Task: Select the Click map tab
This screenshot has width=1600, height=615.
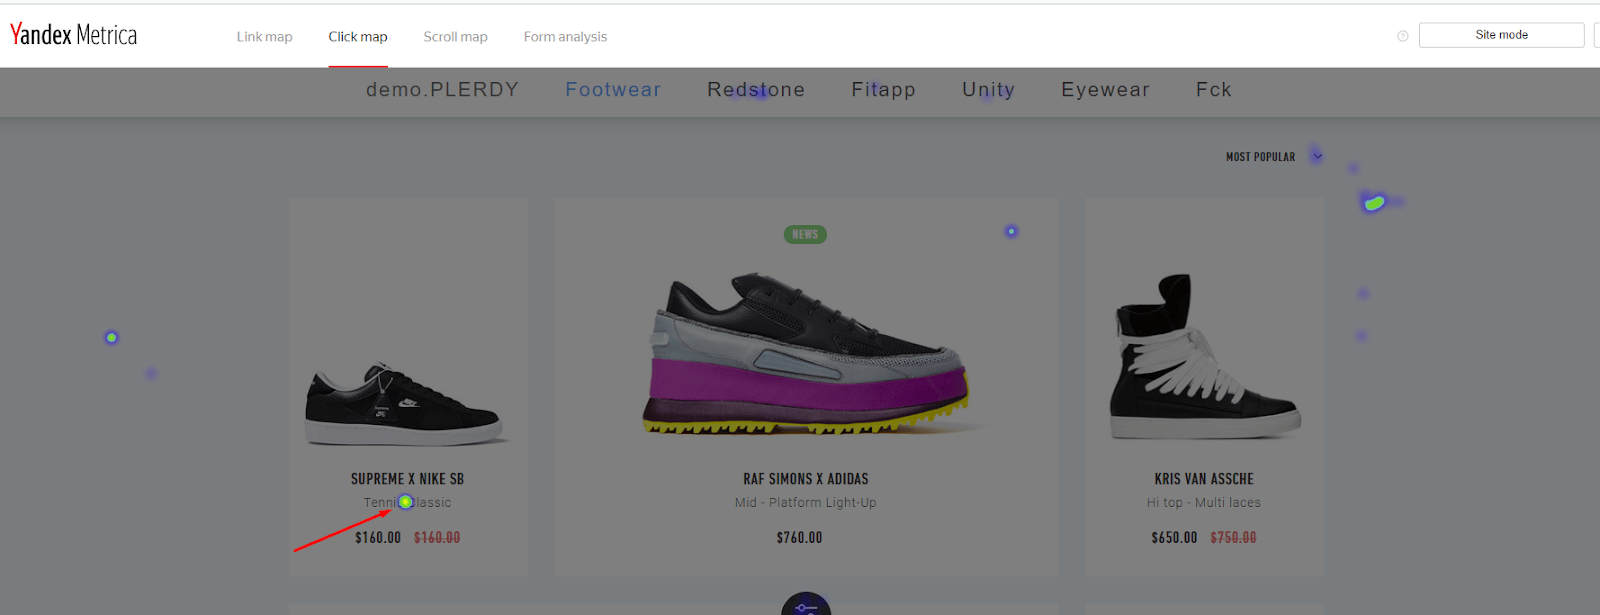Action: (358, 37)
